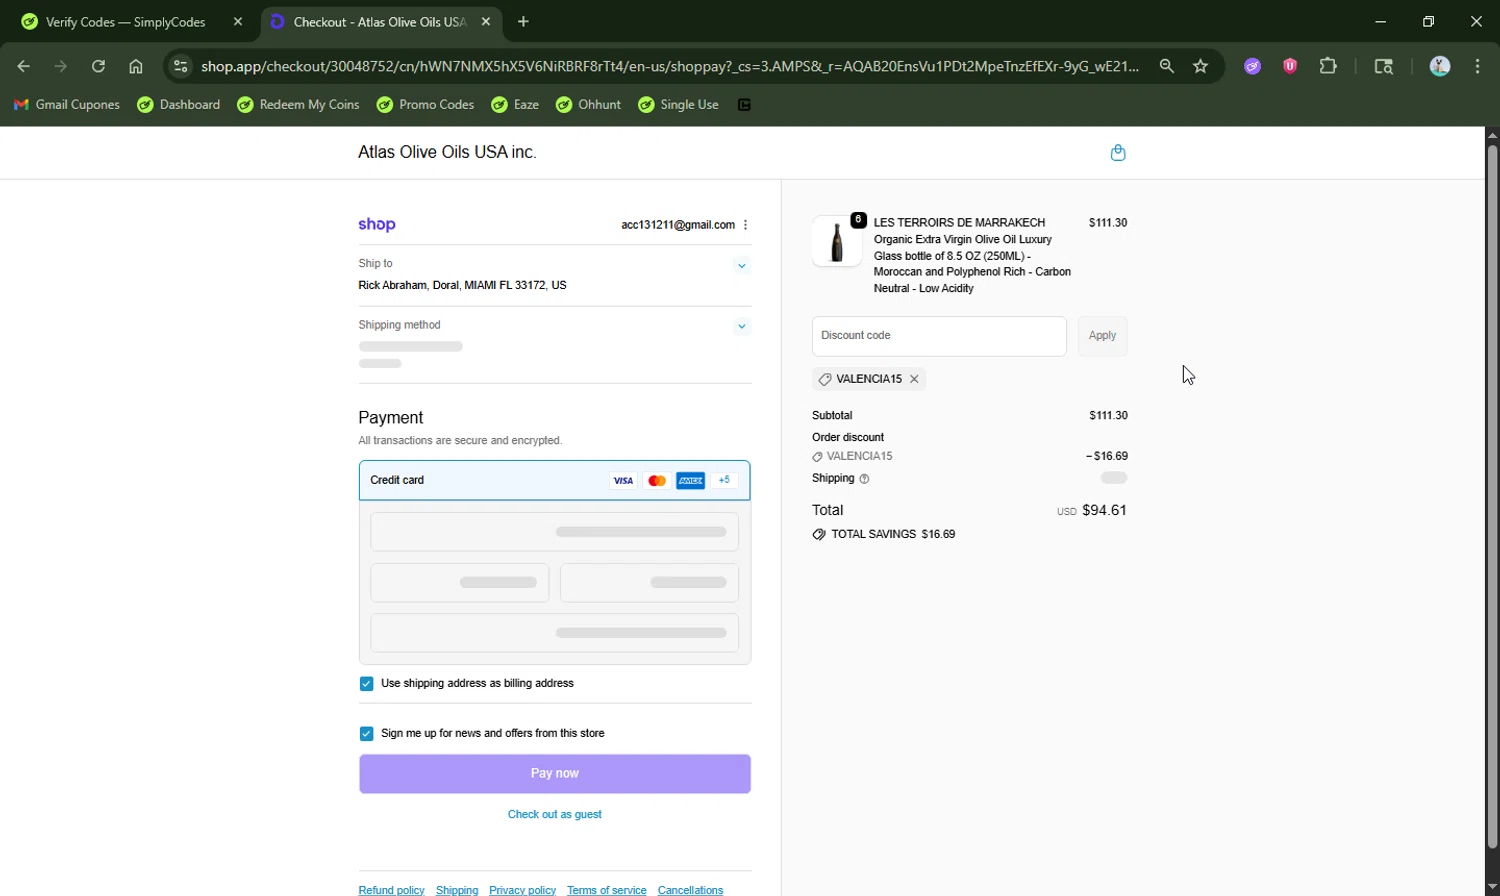Select the Mastercard icon
1500x896 pixels.
click(x=657, y=481)
